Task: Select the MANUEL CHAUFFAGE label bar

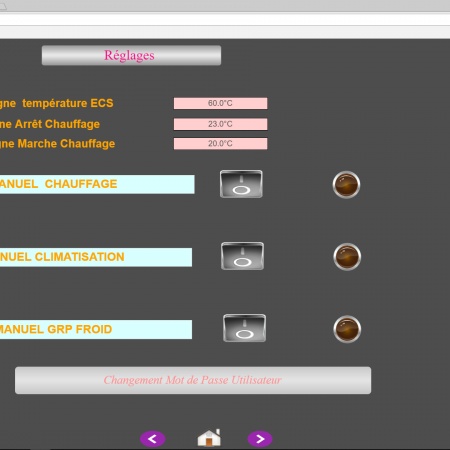Action: pos(97,184)
